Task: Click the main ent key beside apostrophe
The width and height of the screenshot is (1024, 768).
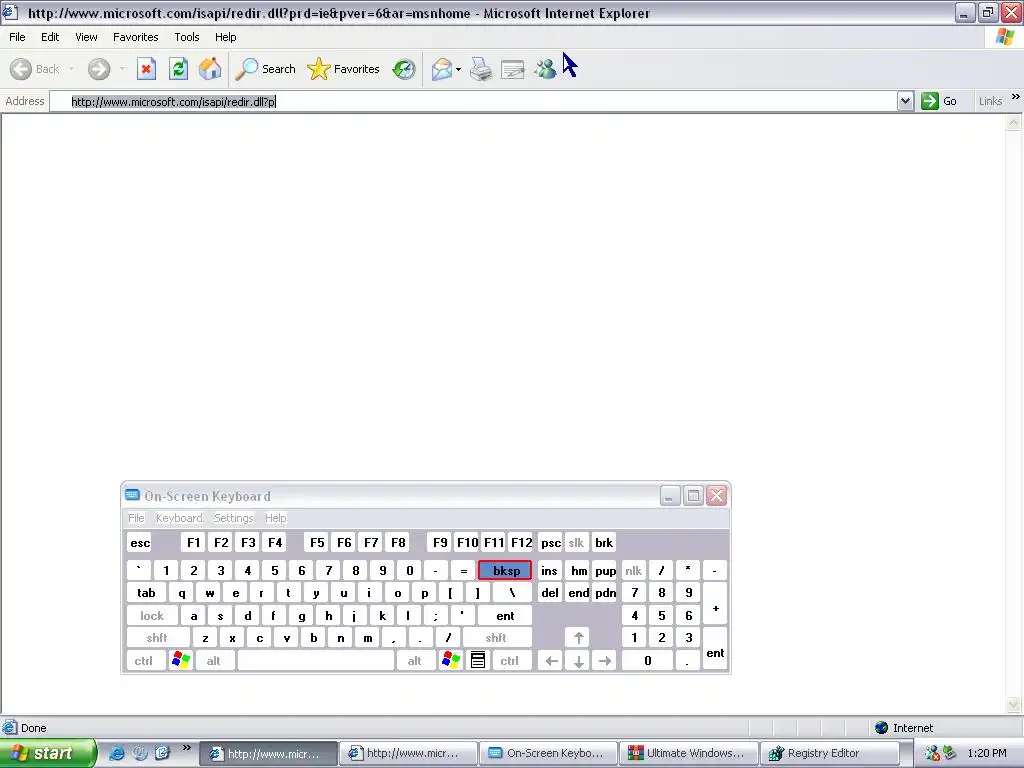Action: [505, 616]
